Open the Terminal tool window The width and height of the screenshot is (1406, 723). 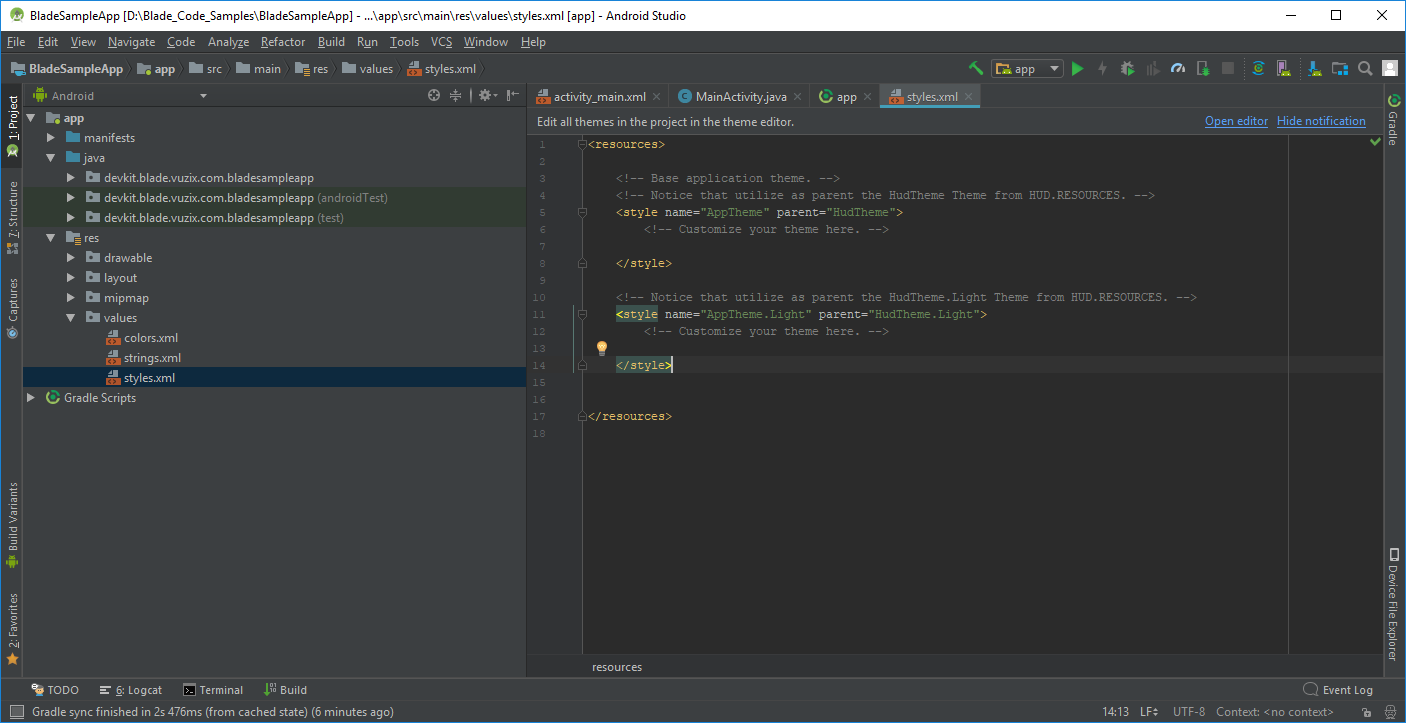213,690
